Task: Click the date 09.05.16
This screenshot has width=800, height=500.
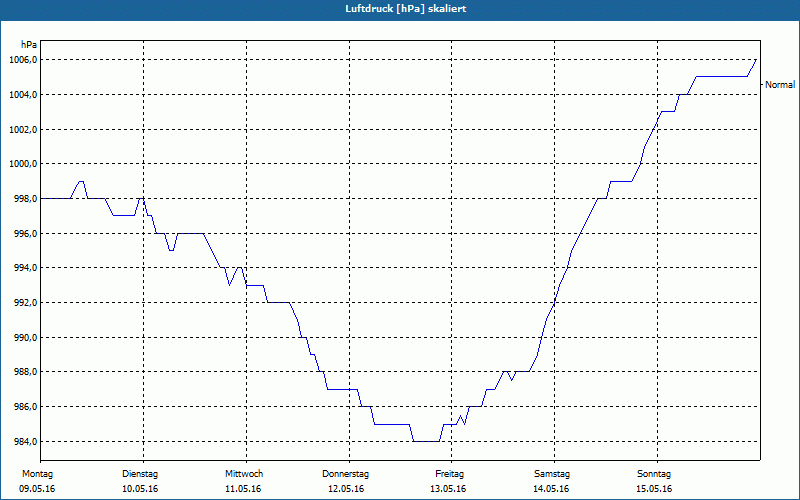Action: tap(37, 489)
